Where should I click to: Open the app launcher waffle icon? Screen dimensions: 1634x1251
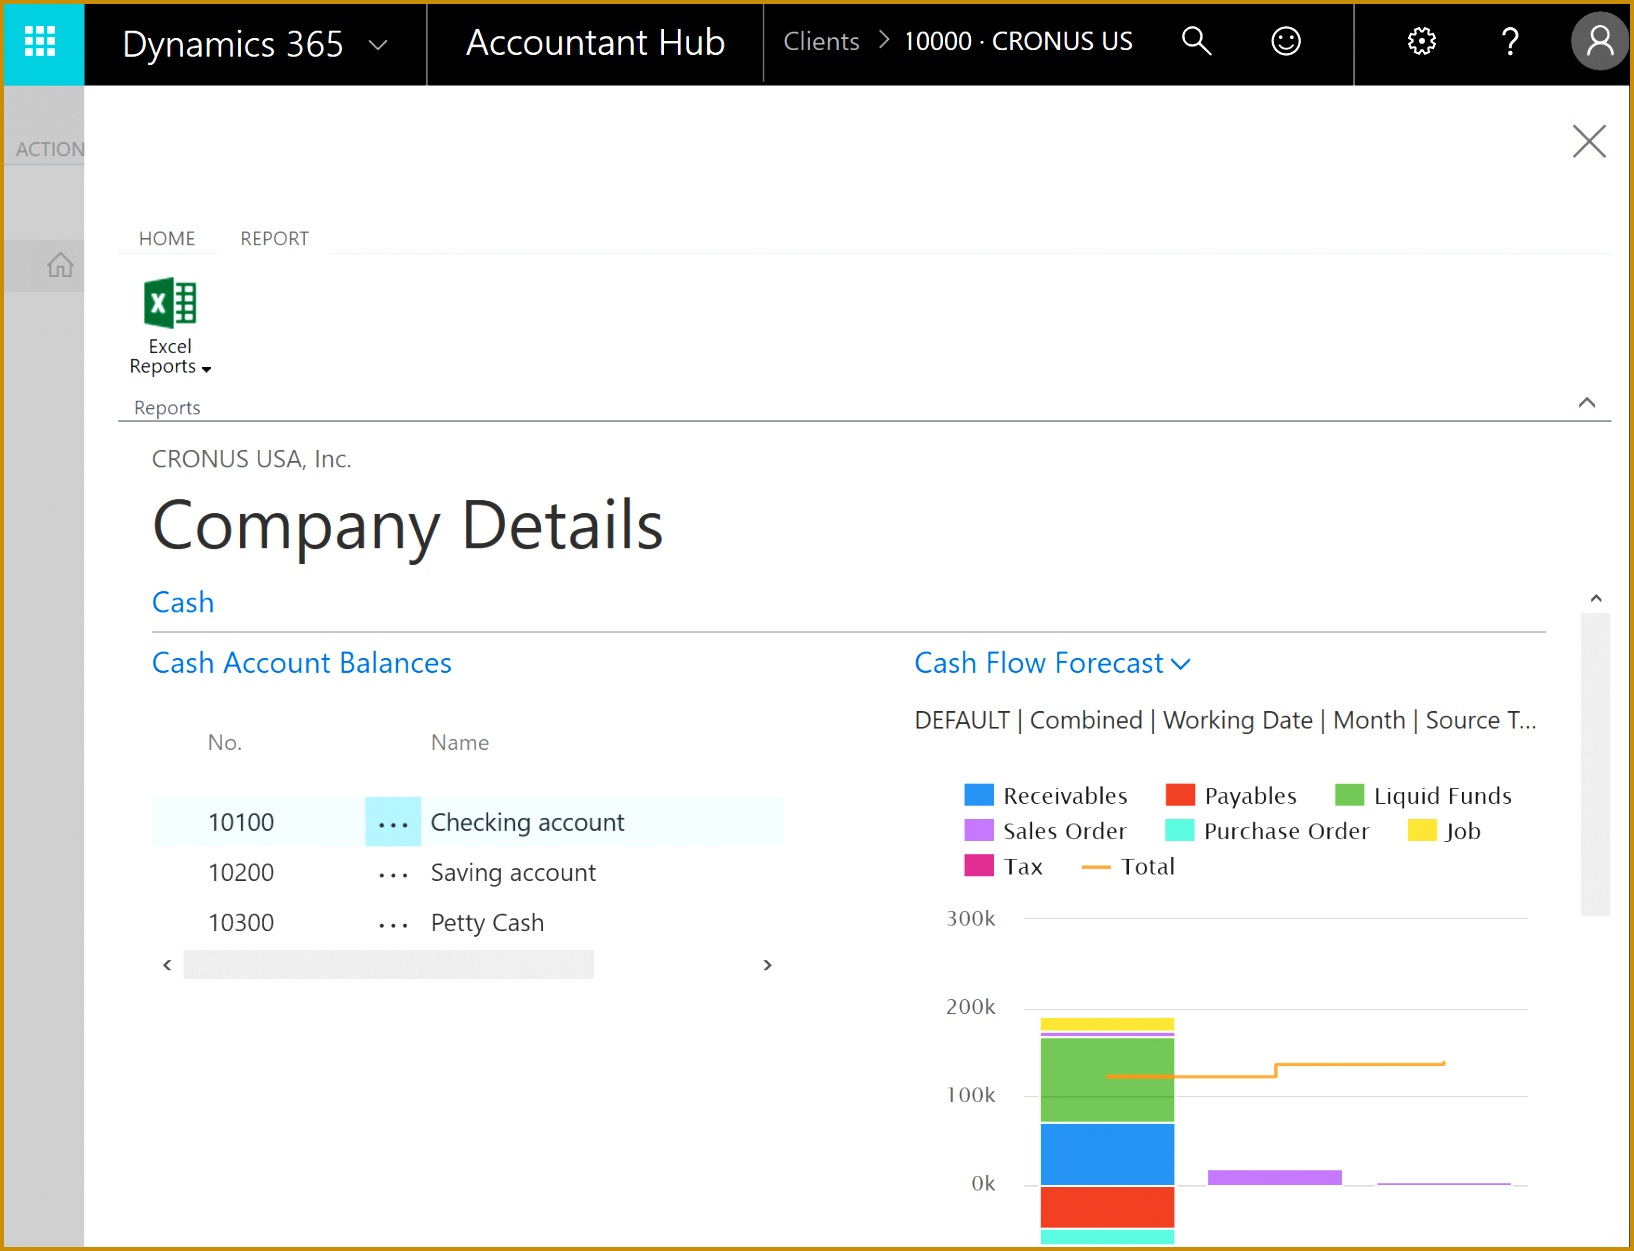click(41, 42)
